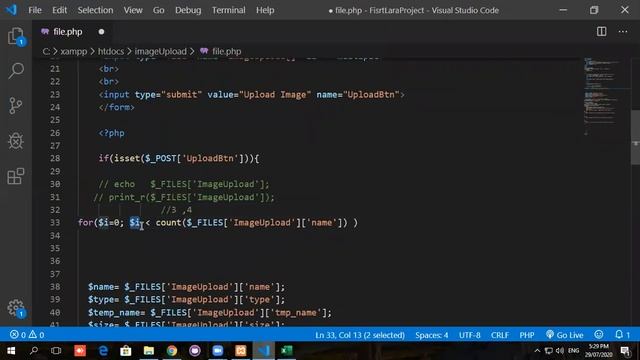Change encoding via UTF-8
Viewport: 640px width, 360px height.
click(469, 335)
